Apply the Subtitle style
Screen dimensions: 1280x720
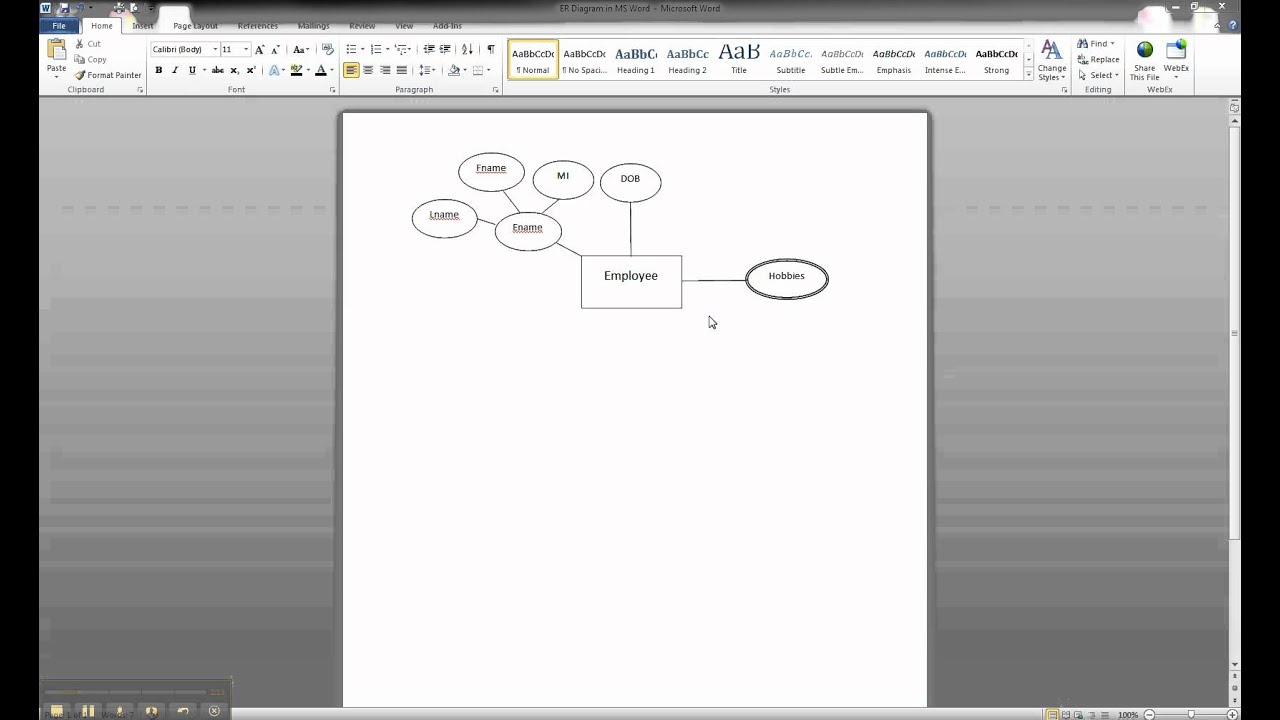[x=790, y=60]
